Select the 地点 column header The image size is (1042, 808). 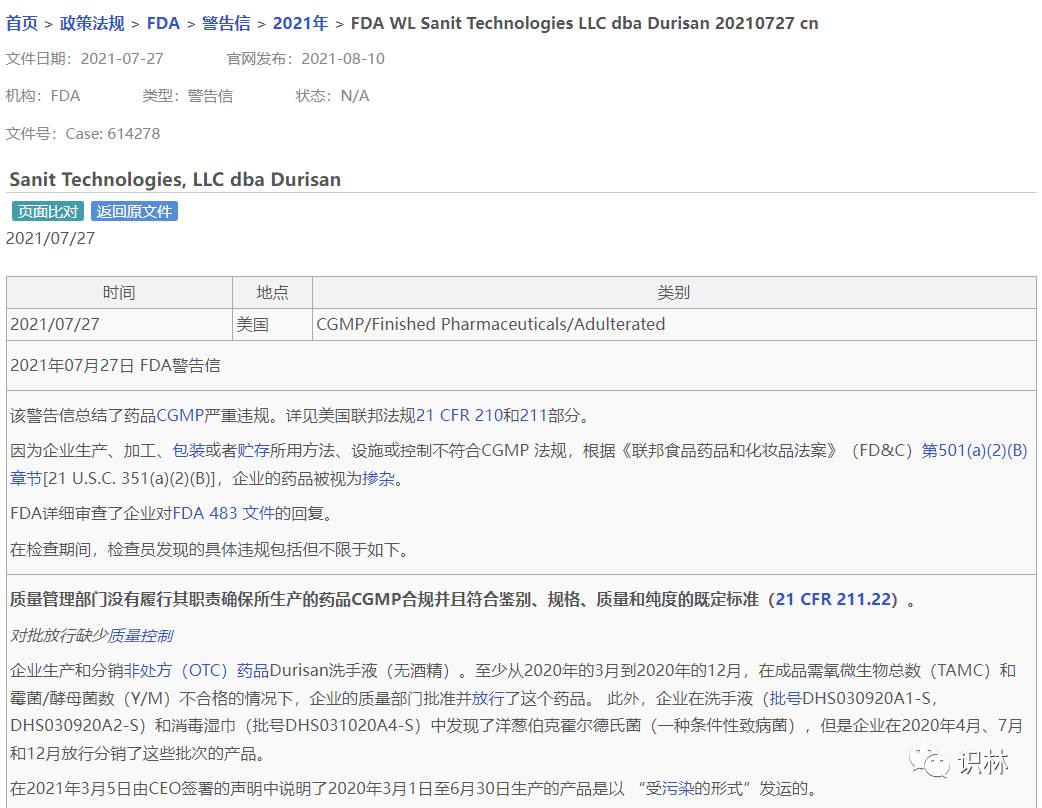tap(272, 292)
